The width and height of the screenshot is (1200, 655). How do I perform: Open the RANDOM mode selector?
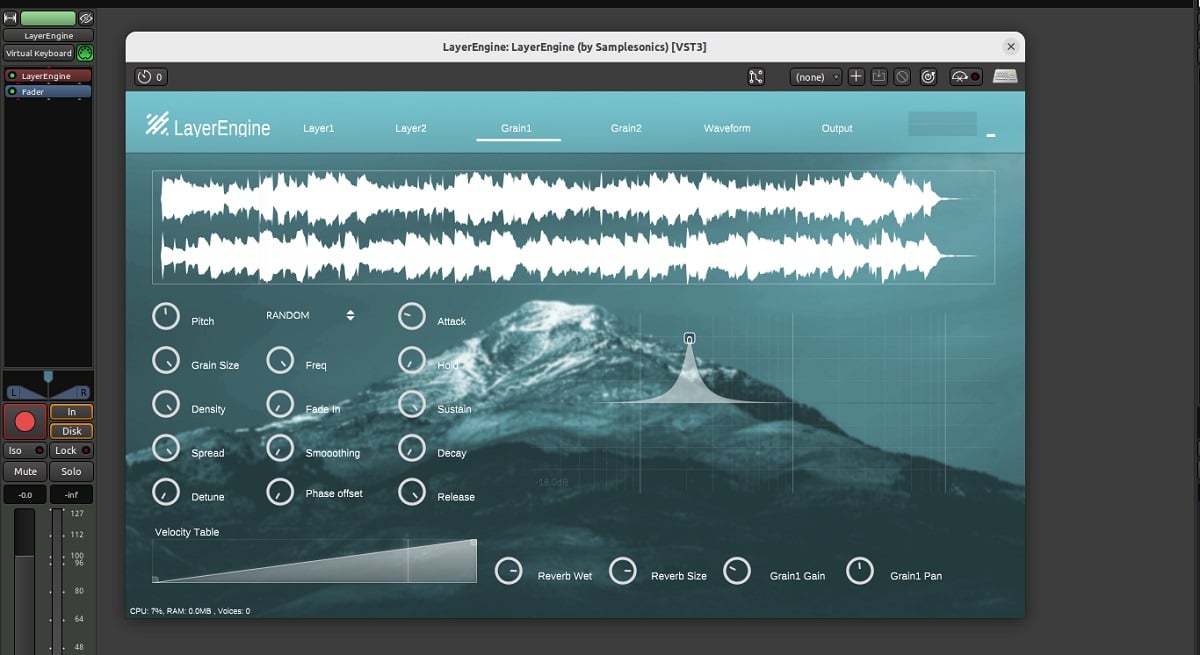coord(310,315)
